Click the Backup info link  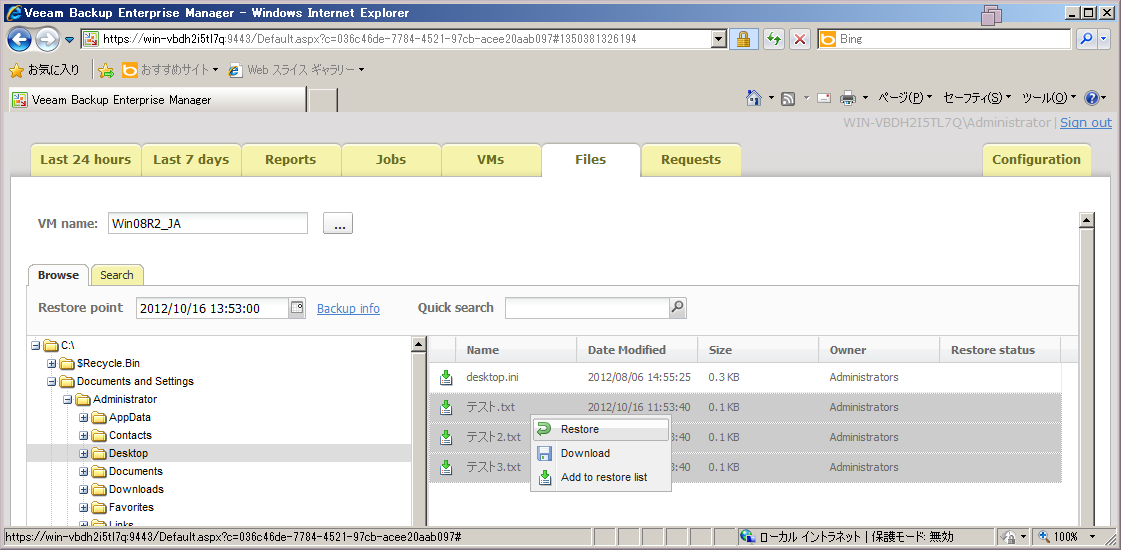point(348,308)
